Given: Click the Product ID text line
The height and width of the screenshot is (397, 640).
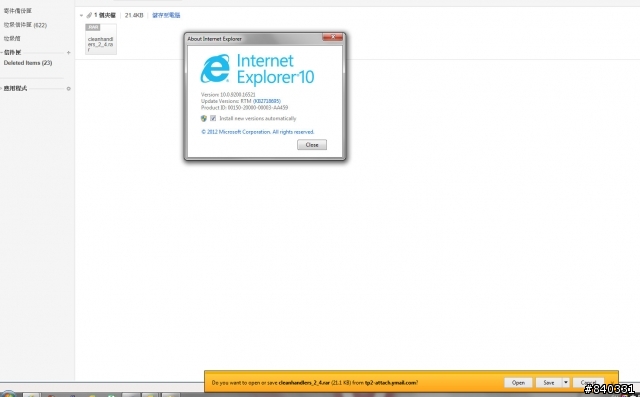Looking at the screenshot, I should click(x=244, y=108).
